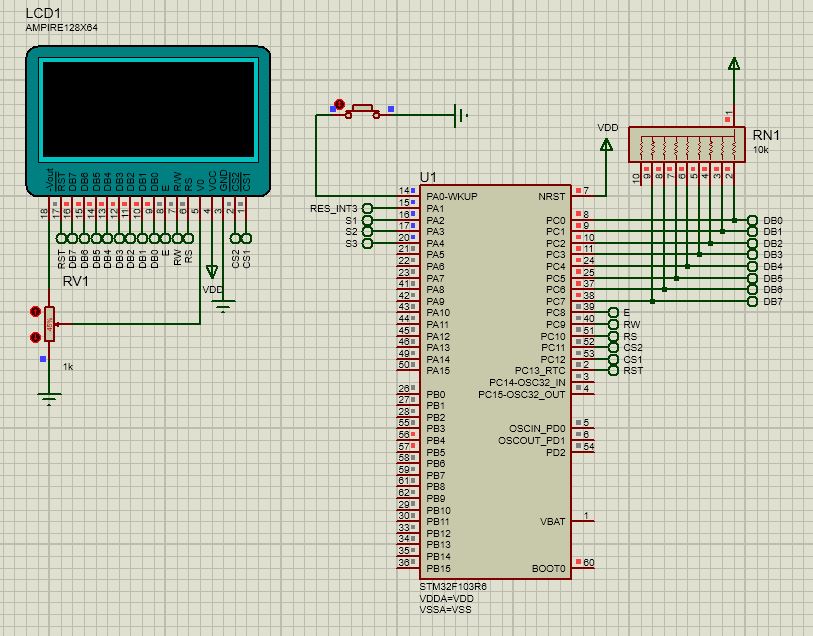Click the VSSA=VSS property text
Image resolution: width=813 pixels, height=636 pixels.
point(445,610)
